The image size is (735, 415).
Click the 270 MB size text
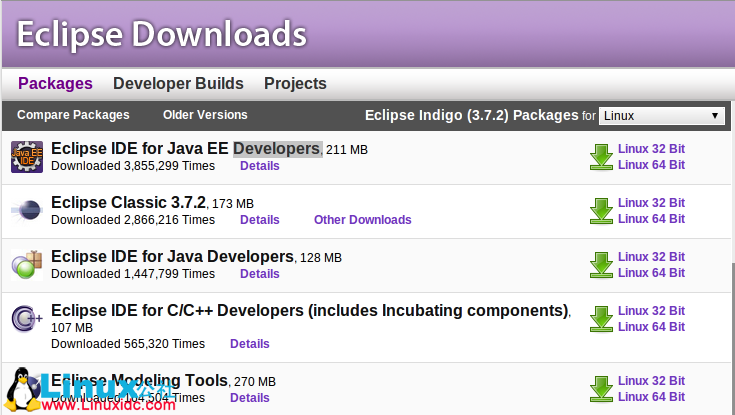point(255,381)
